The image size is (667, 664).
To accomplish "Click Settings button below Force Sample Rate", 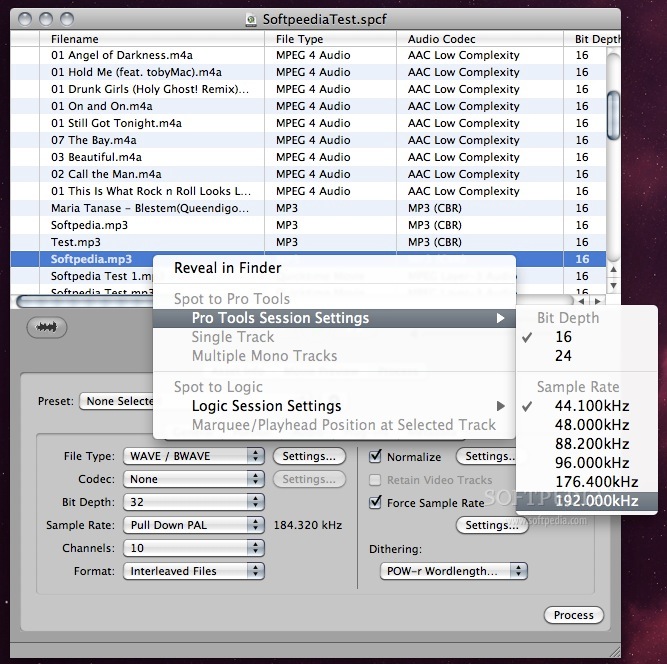I will pyautogui.click(x=492, y=525).
